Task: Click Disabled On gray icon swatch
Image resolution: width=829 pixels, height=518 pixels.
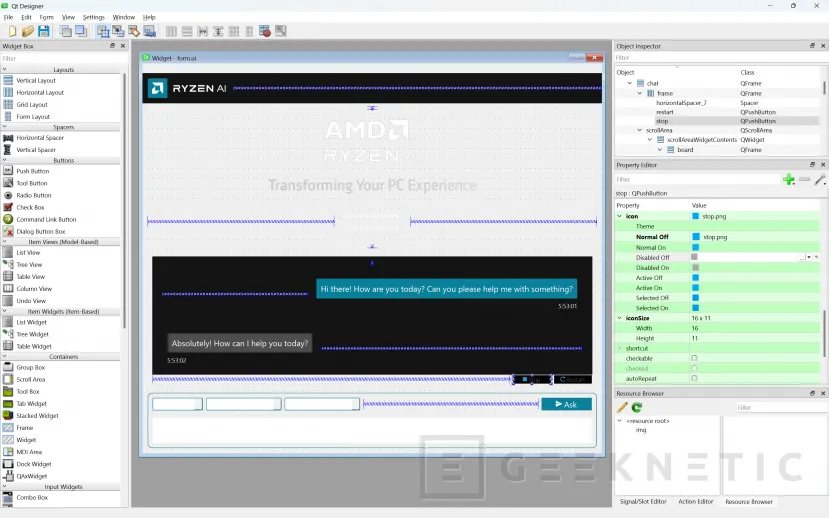Action: pyautogui.click(x=696, y=267)
